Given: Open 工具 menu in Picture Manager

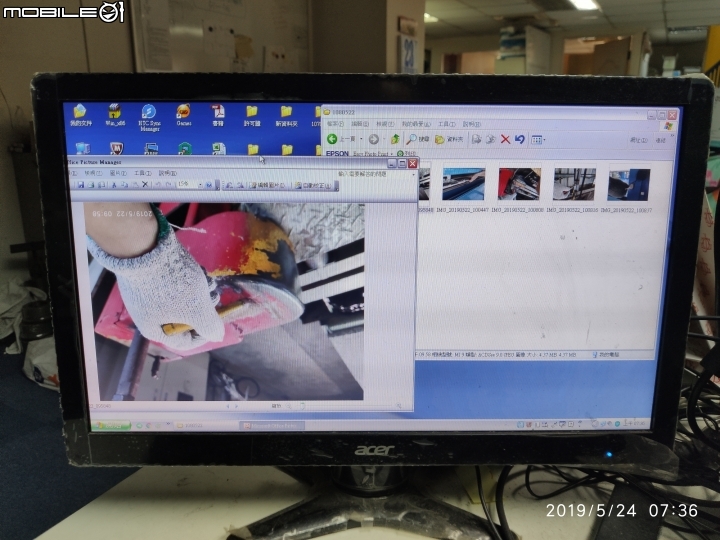Looking at the screenshot, I should point(142,173).
